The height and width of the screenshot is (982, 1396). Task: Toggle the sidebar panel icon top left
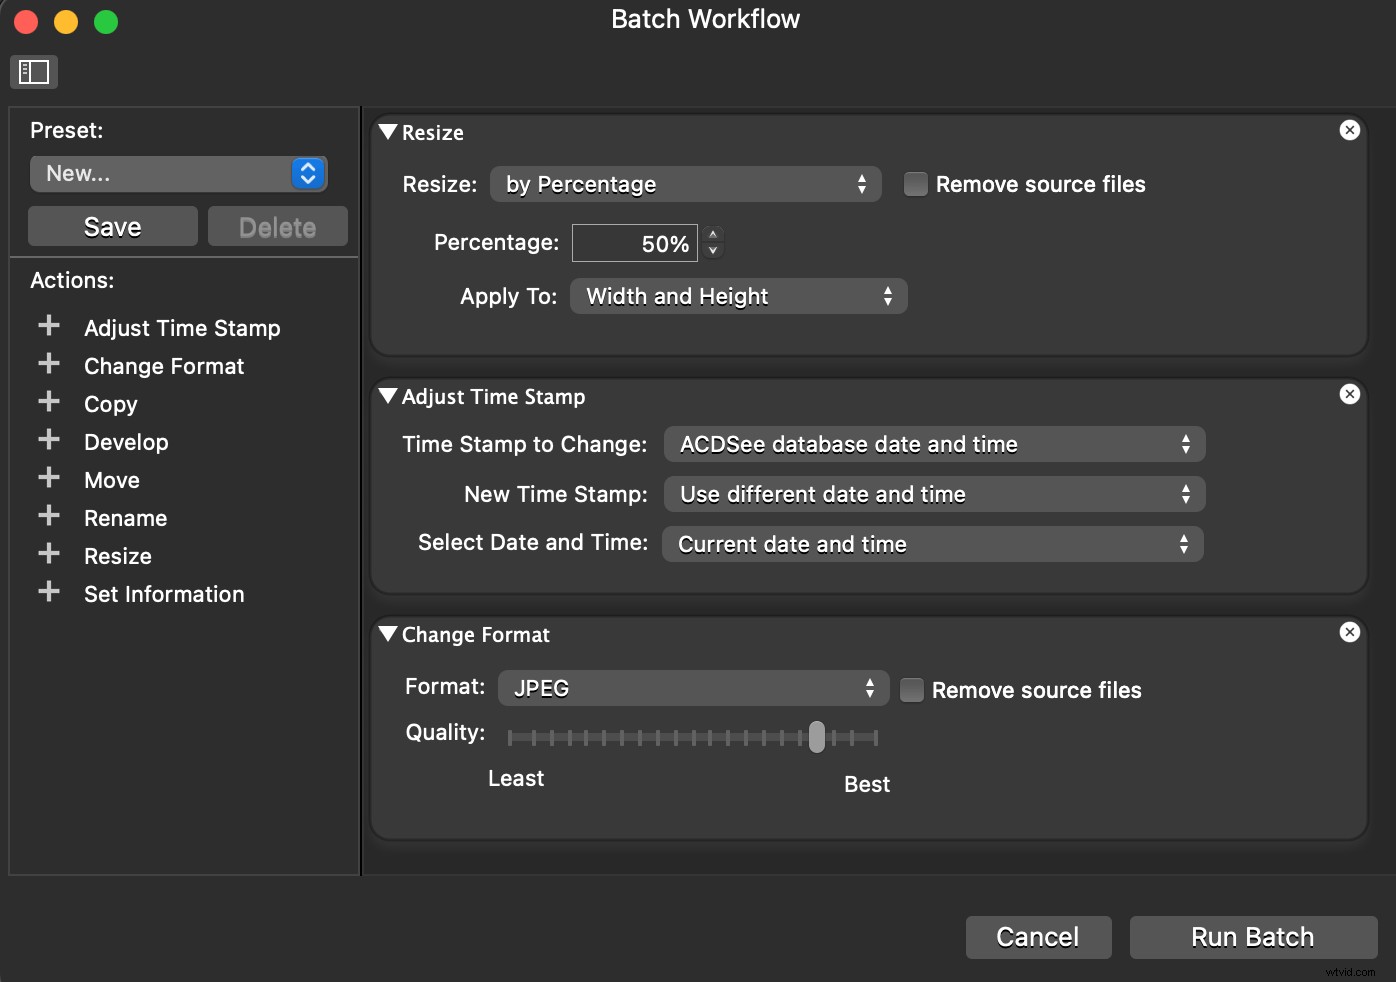click(33, 71)
